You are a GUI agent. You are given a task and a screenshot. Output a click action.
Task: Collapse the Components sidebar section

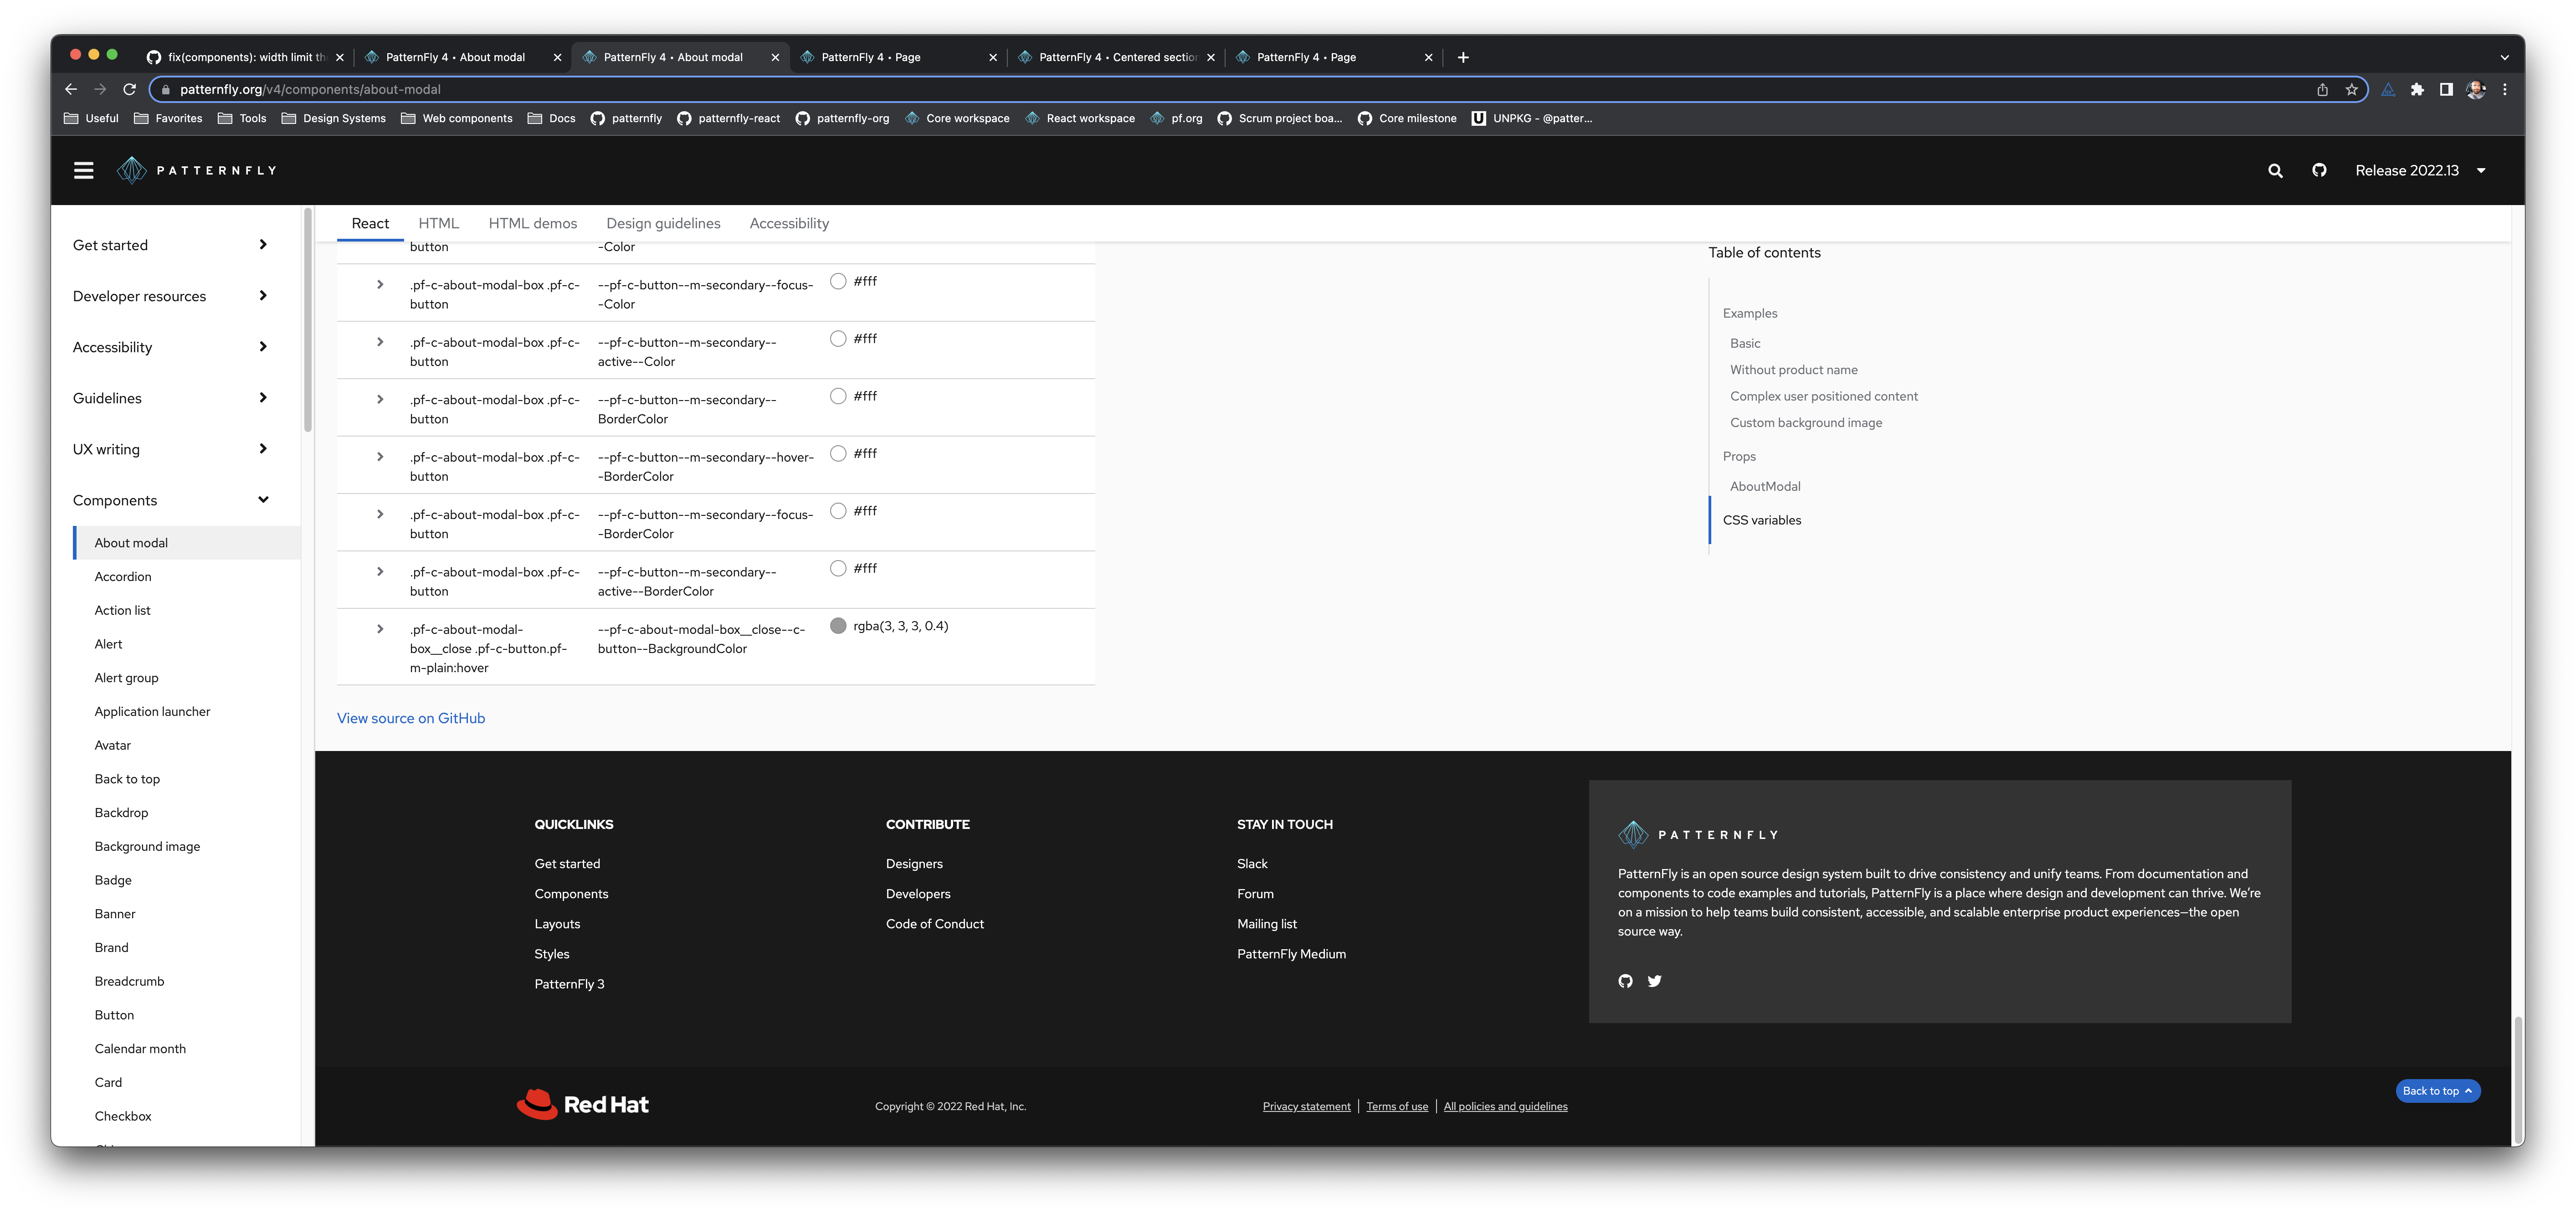coord(263,500)
